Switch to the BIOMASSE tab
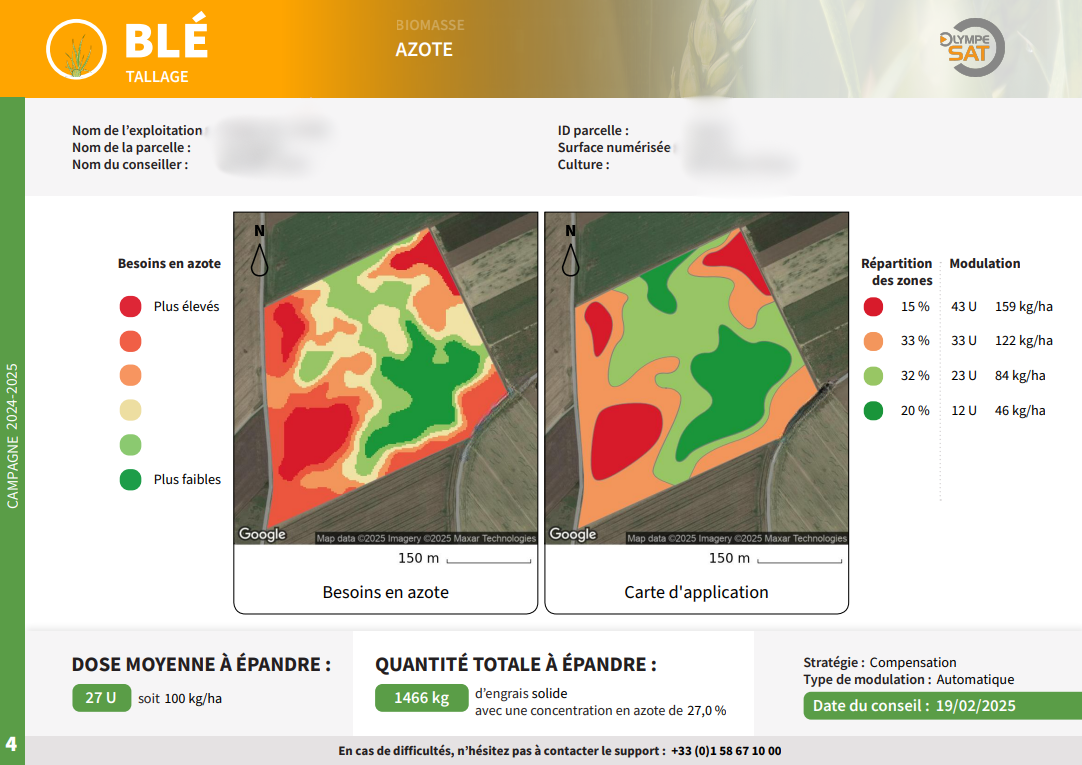 pyautogui.click(x=430, y=25)
